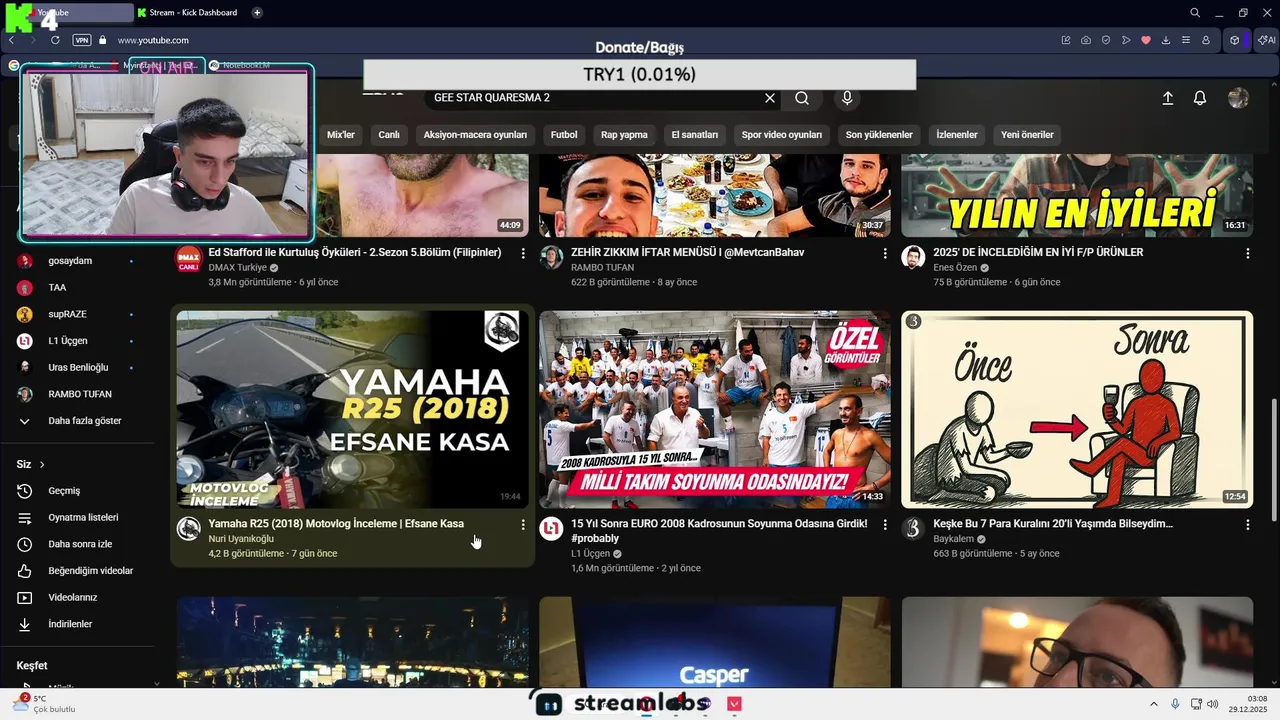
Task: Expand Daha fazla göster in subscriptions
Action: [x=85, y=421]
